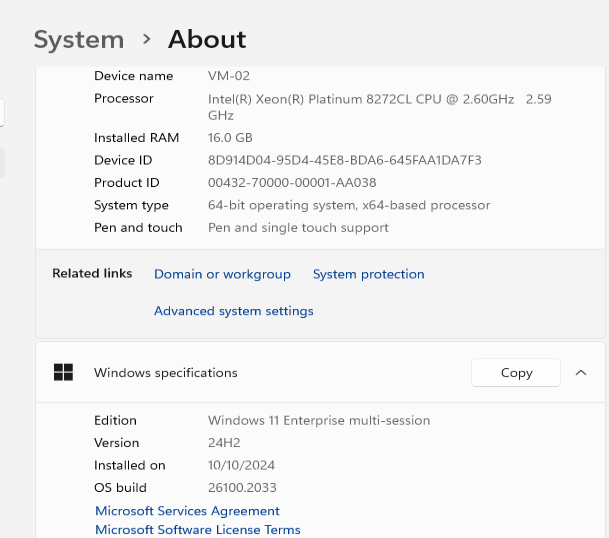Open the System protection link
This screenshot has height=538, width=609.
pos(368,274)
